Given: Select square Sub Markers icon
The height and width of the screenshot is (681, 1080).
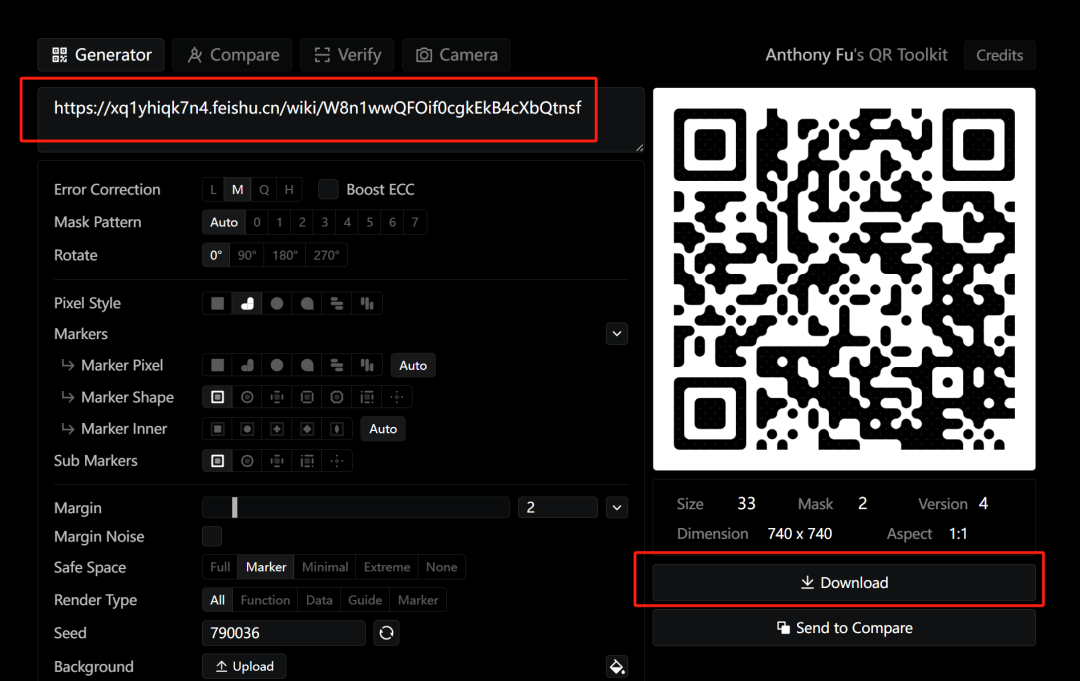Looking at the screenshot, I should [x=218, y=461].
